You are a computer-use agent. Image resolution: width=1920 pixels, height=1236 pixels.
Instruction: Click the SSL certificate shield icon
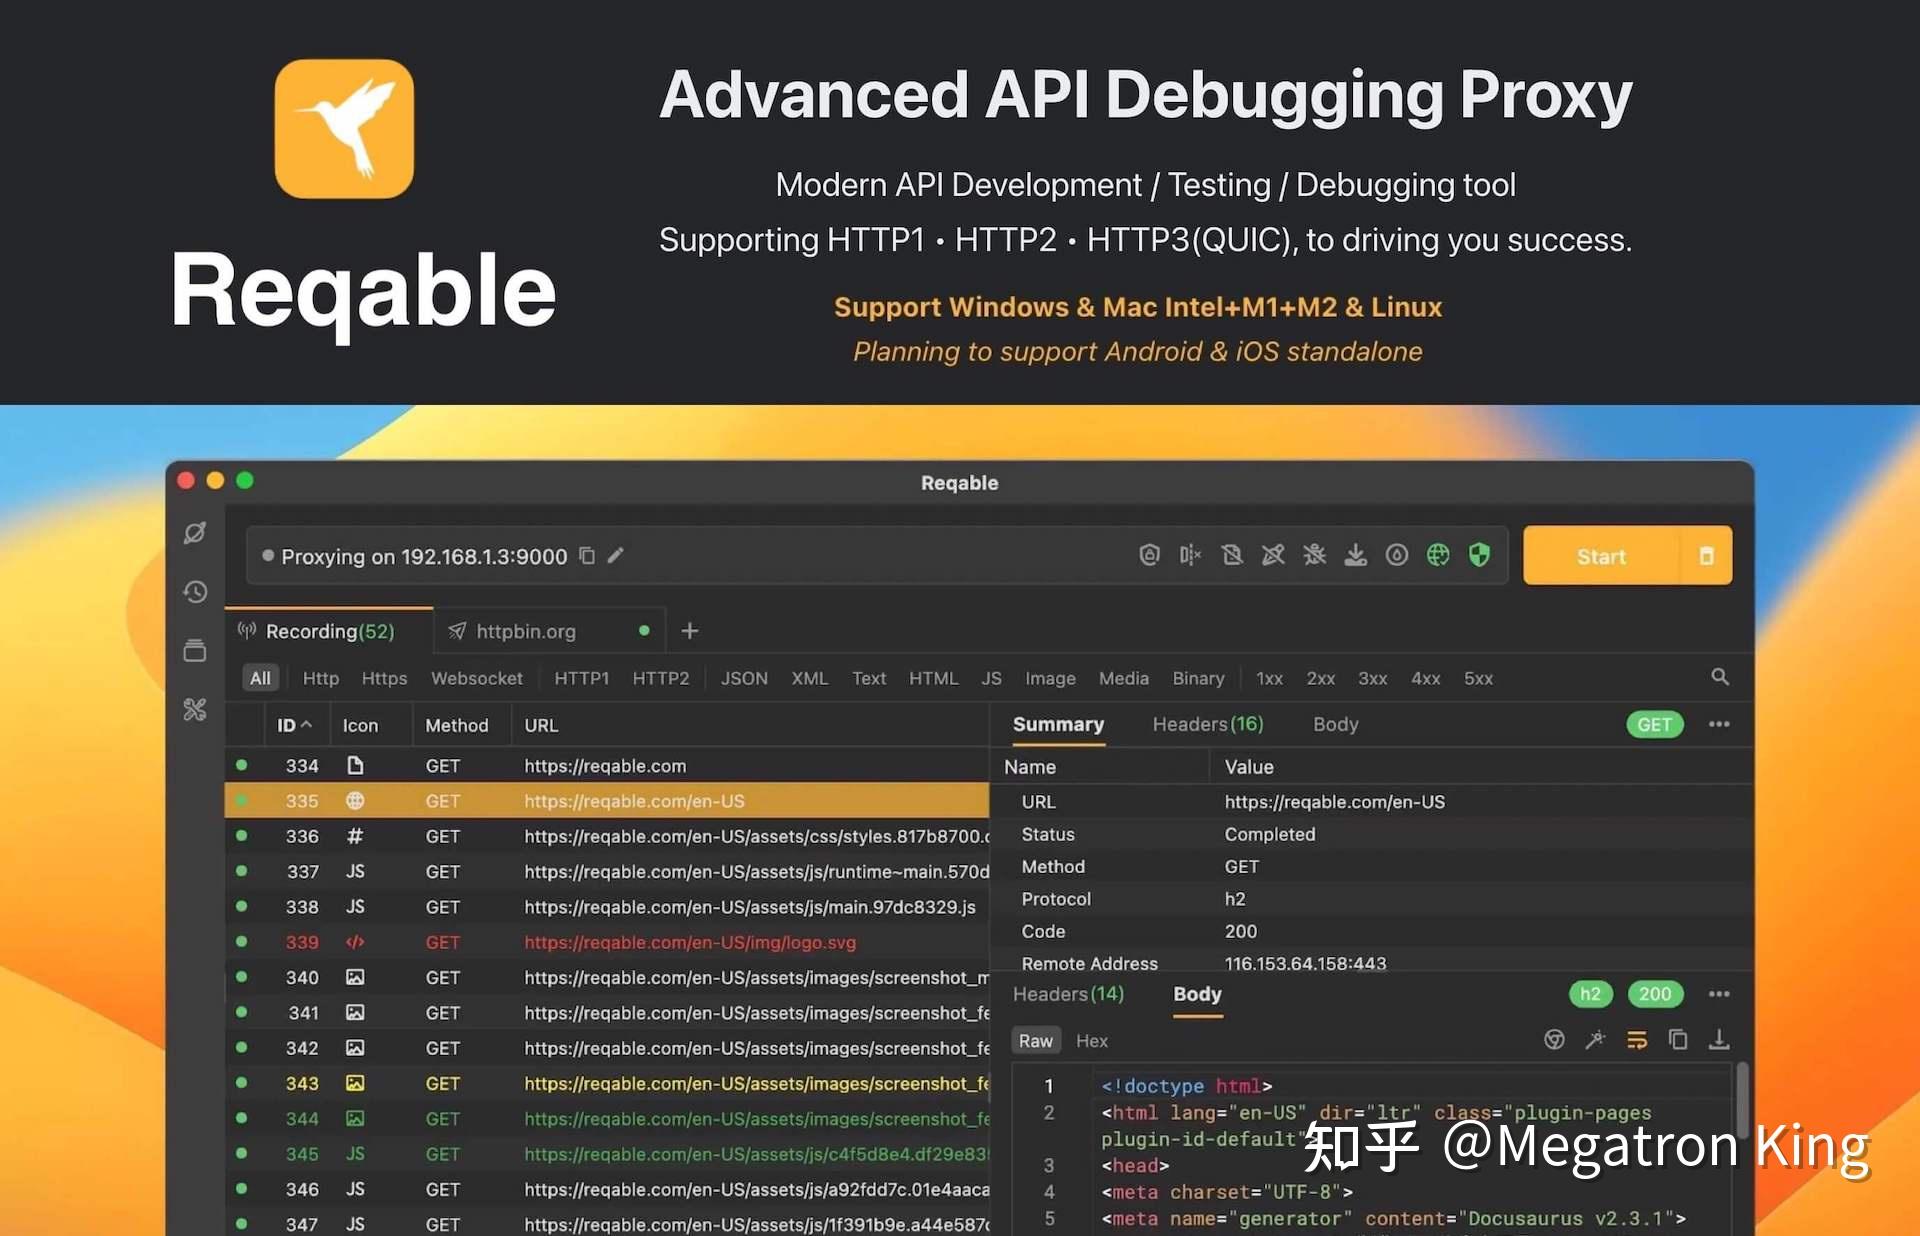[x=1479, y=555]
